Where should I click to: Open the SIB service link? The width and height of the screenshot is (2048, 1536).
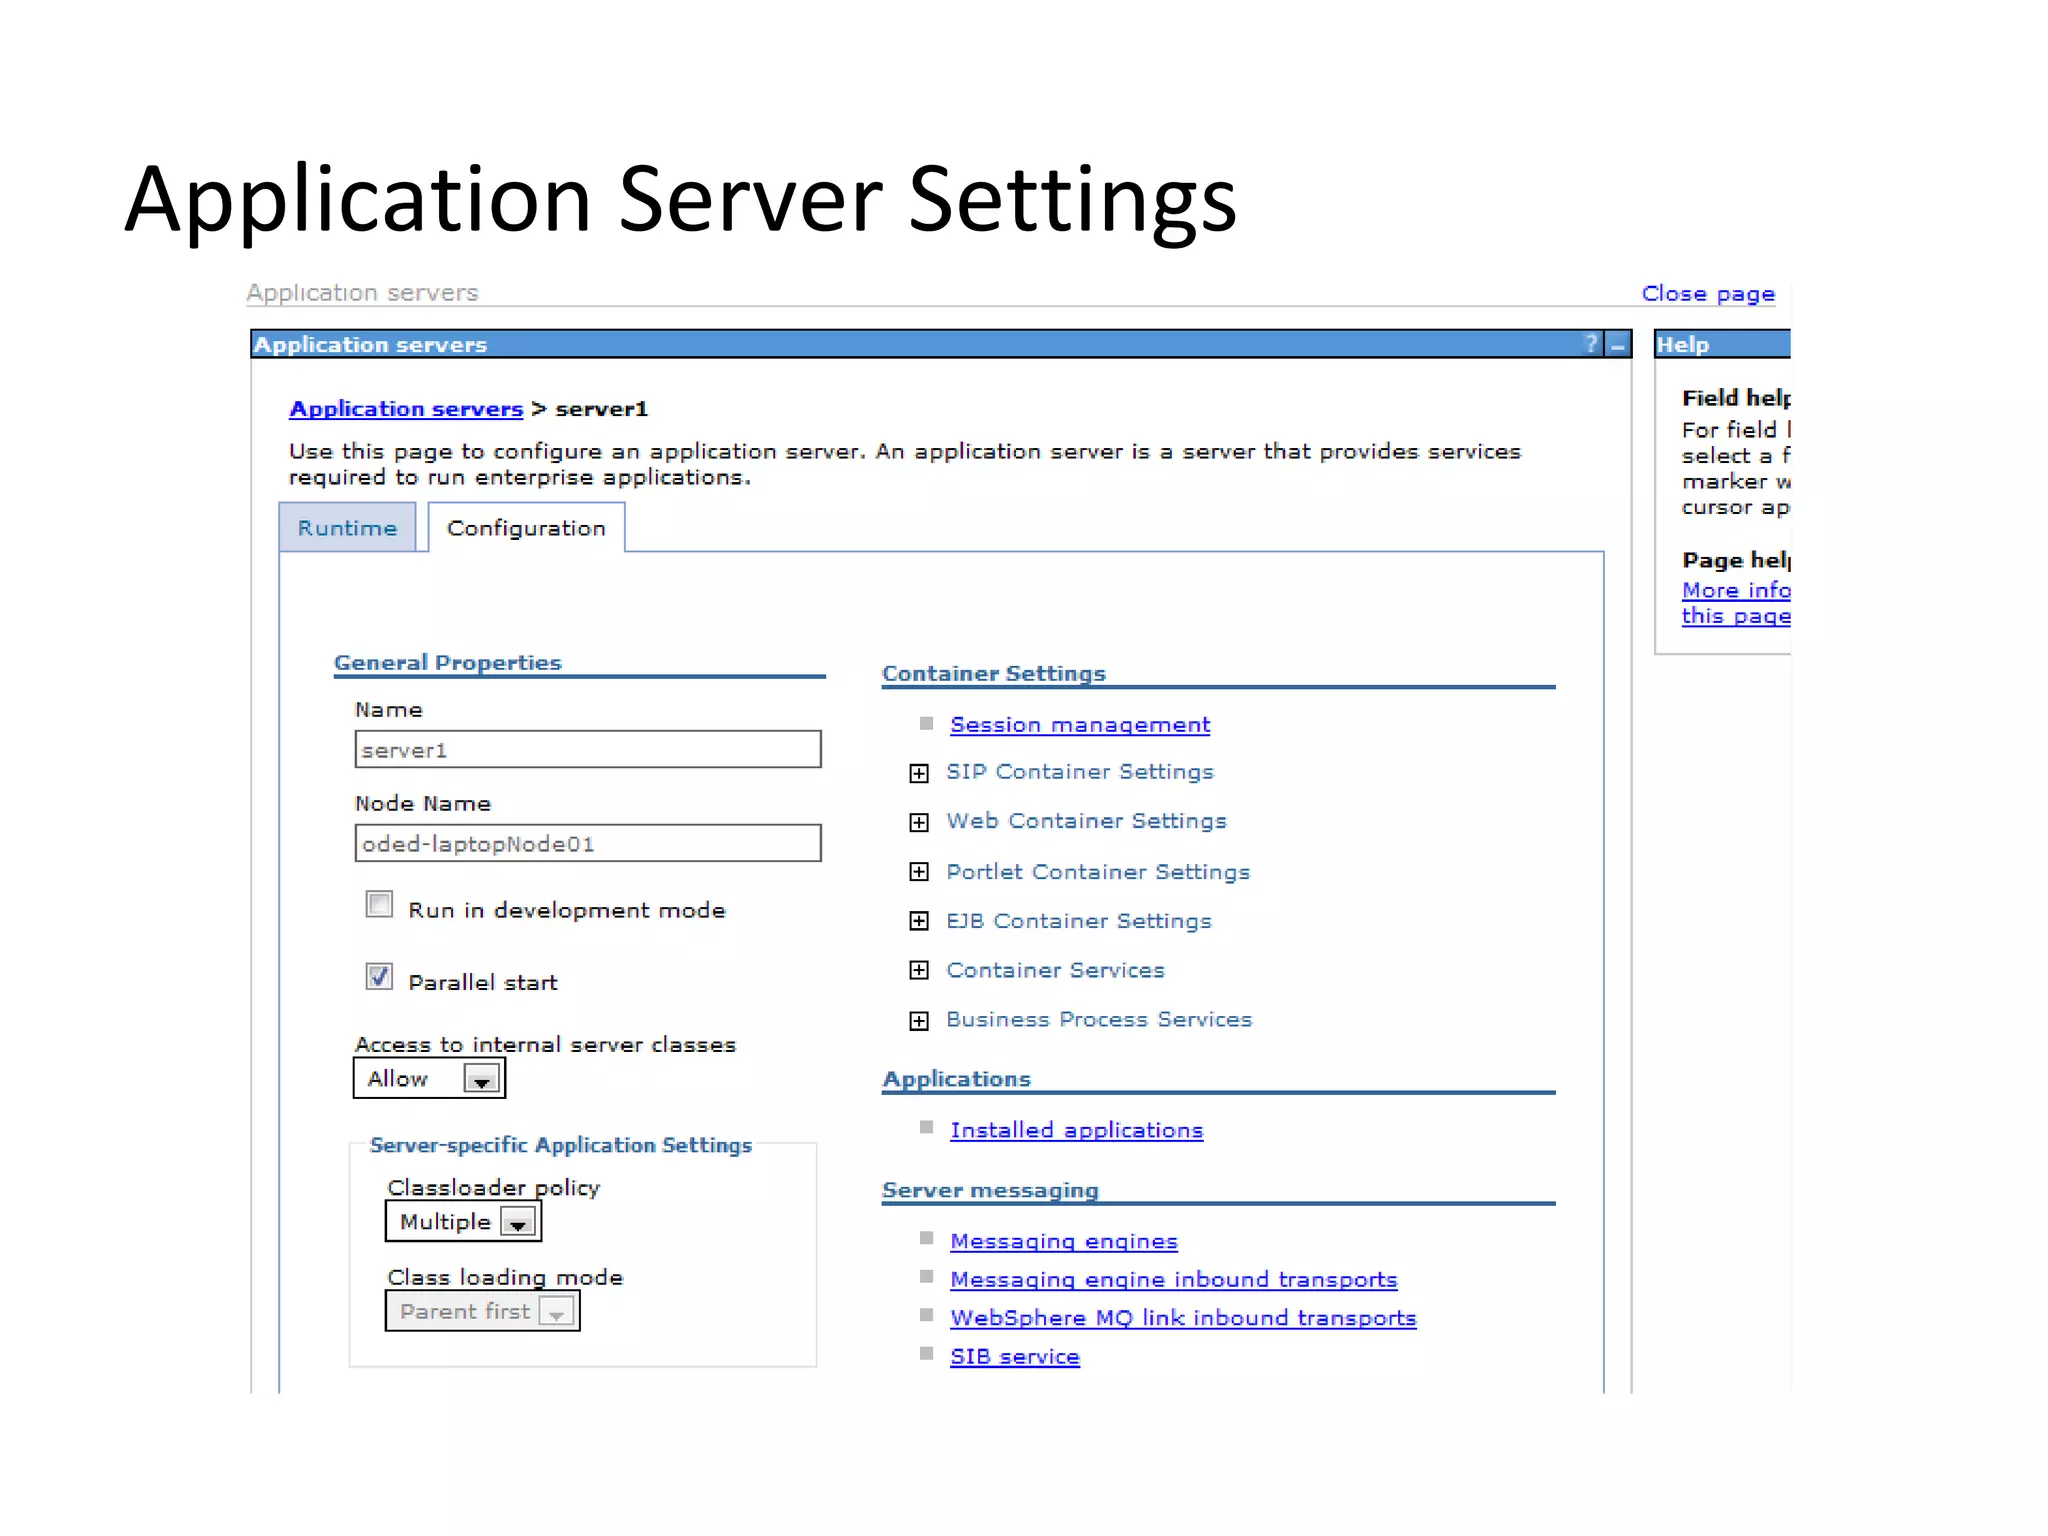[1015, 1357]
